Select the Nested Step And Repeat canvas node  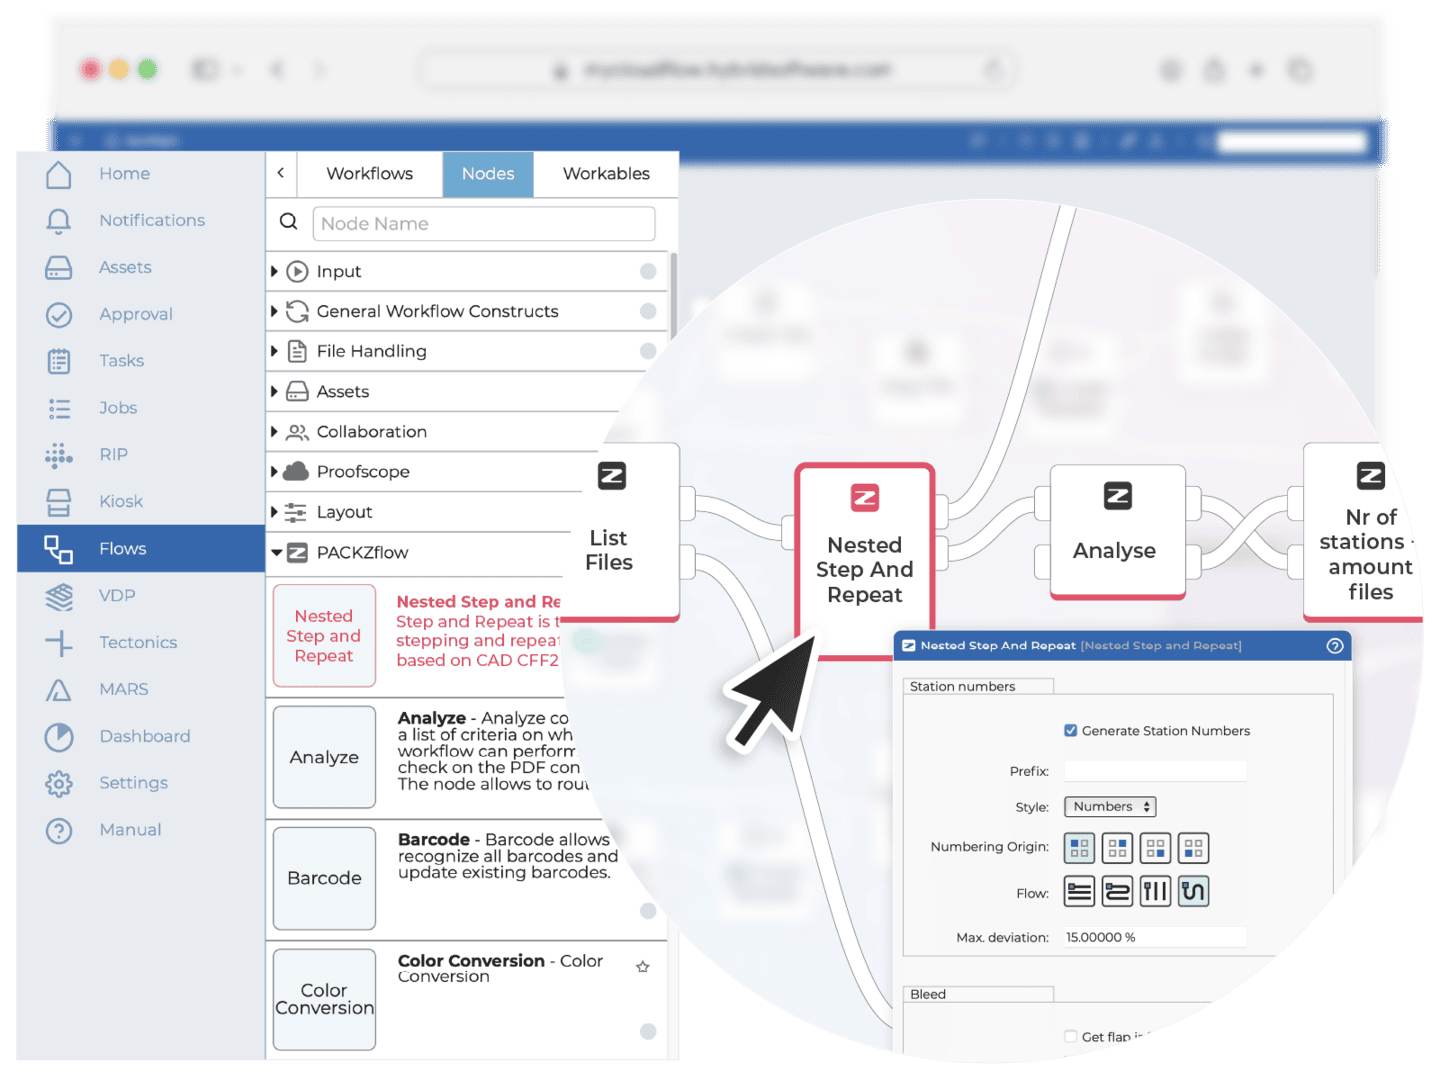[x=865, y=561]
